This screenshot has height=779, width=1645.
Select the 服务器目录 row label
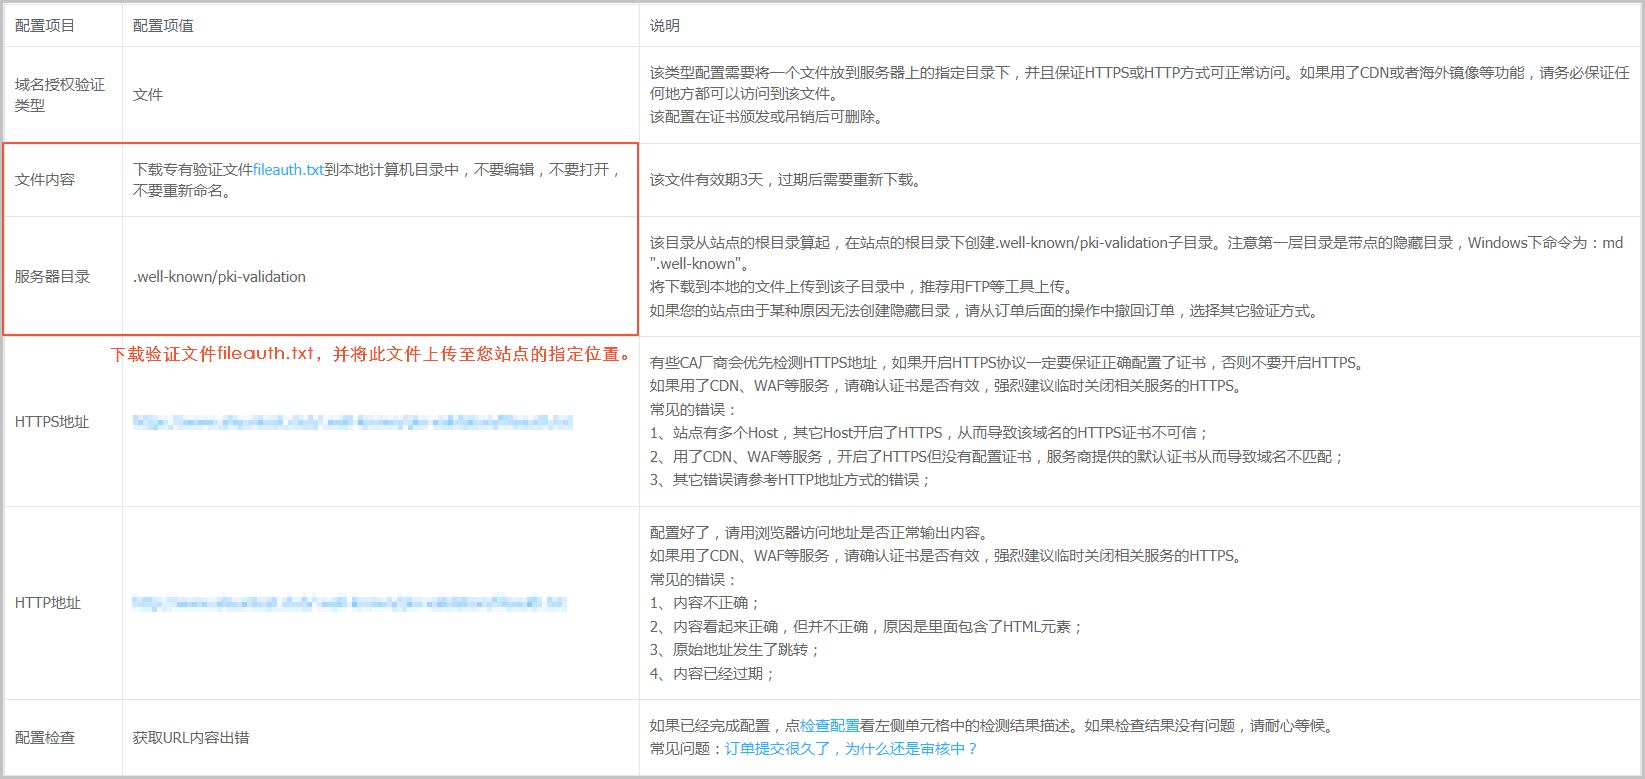[52, 277]
